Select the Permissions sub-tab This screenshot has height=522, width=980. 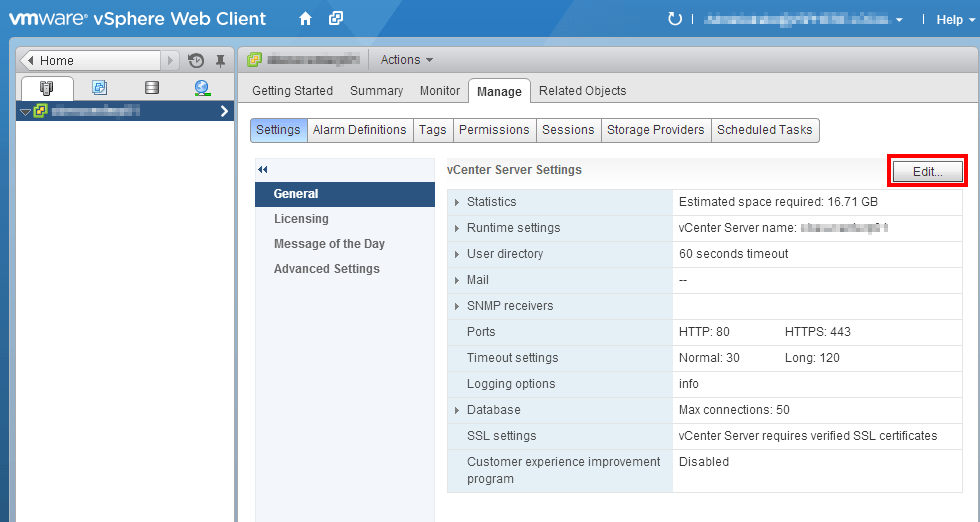[x=494, y=130]
